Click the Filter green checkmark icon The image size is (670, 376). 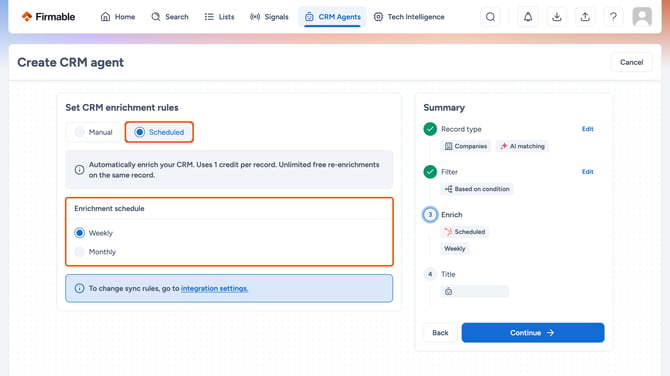430,172
